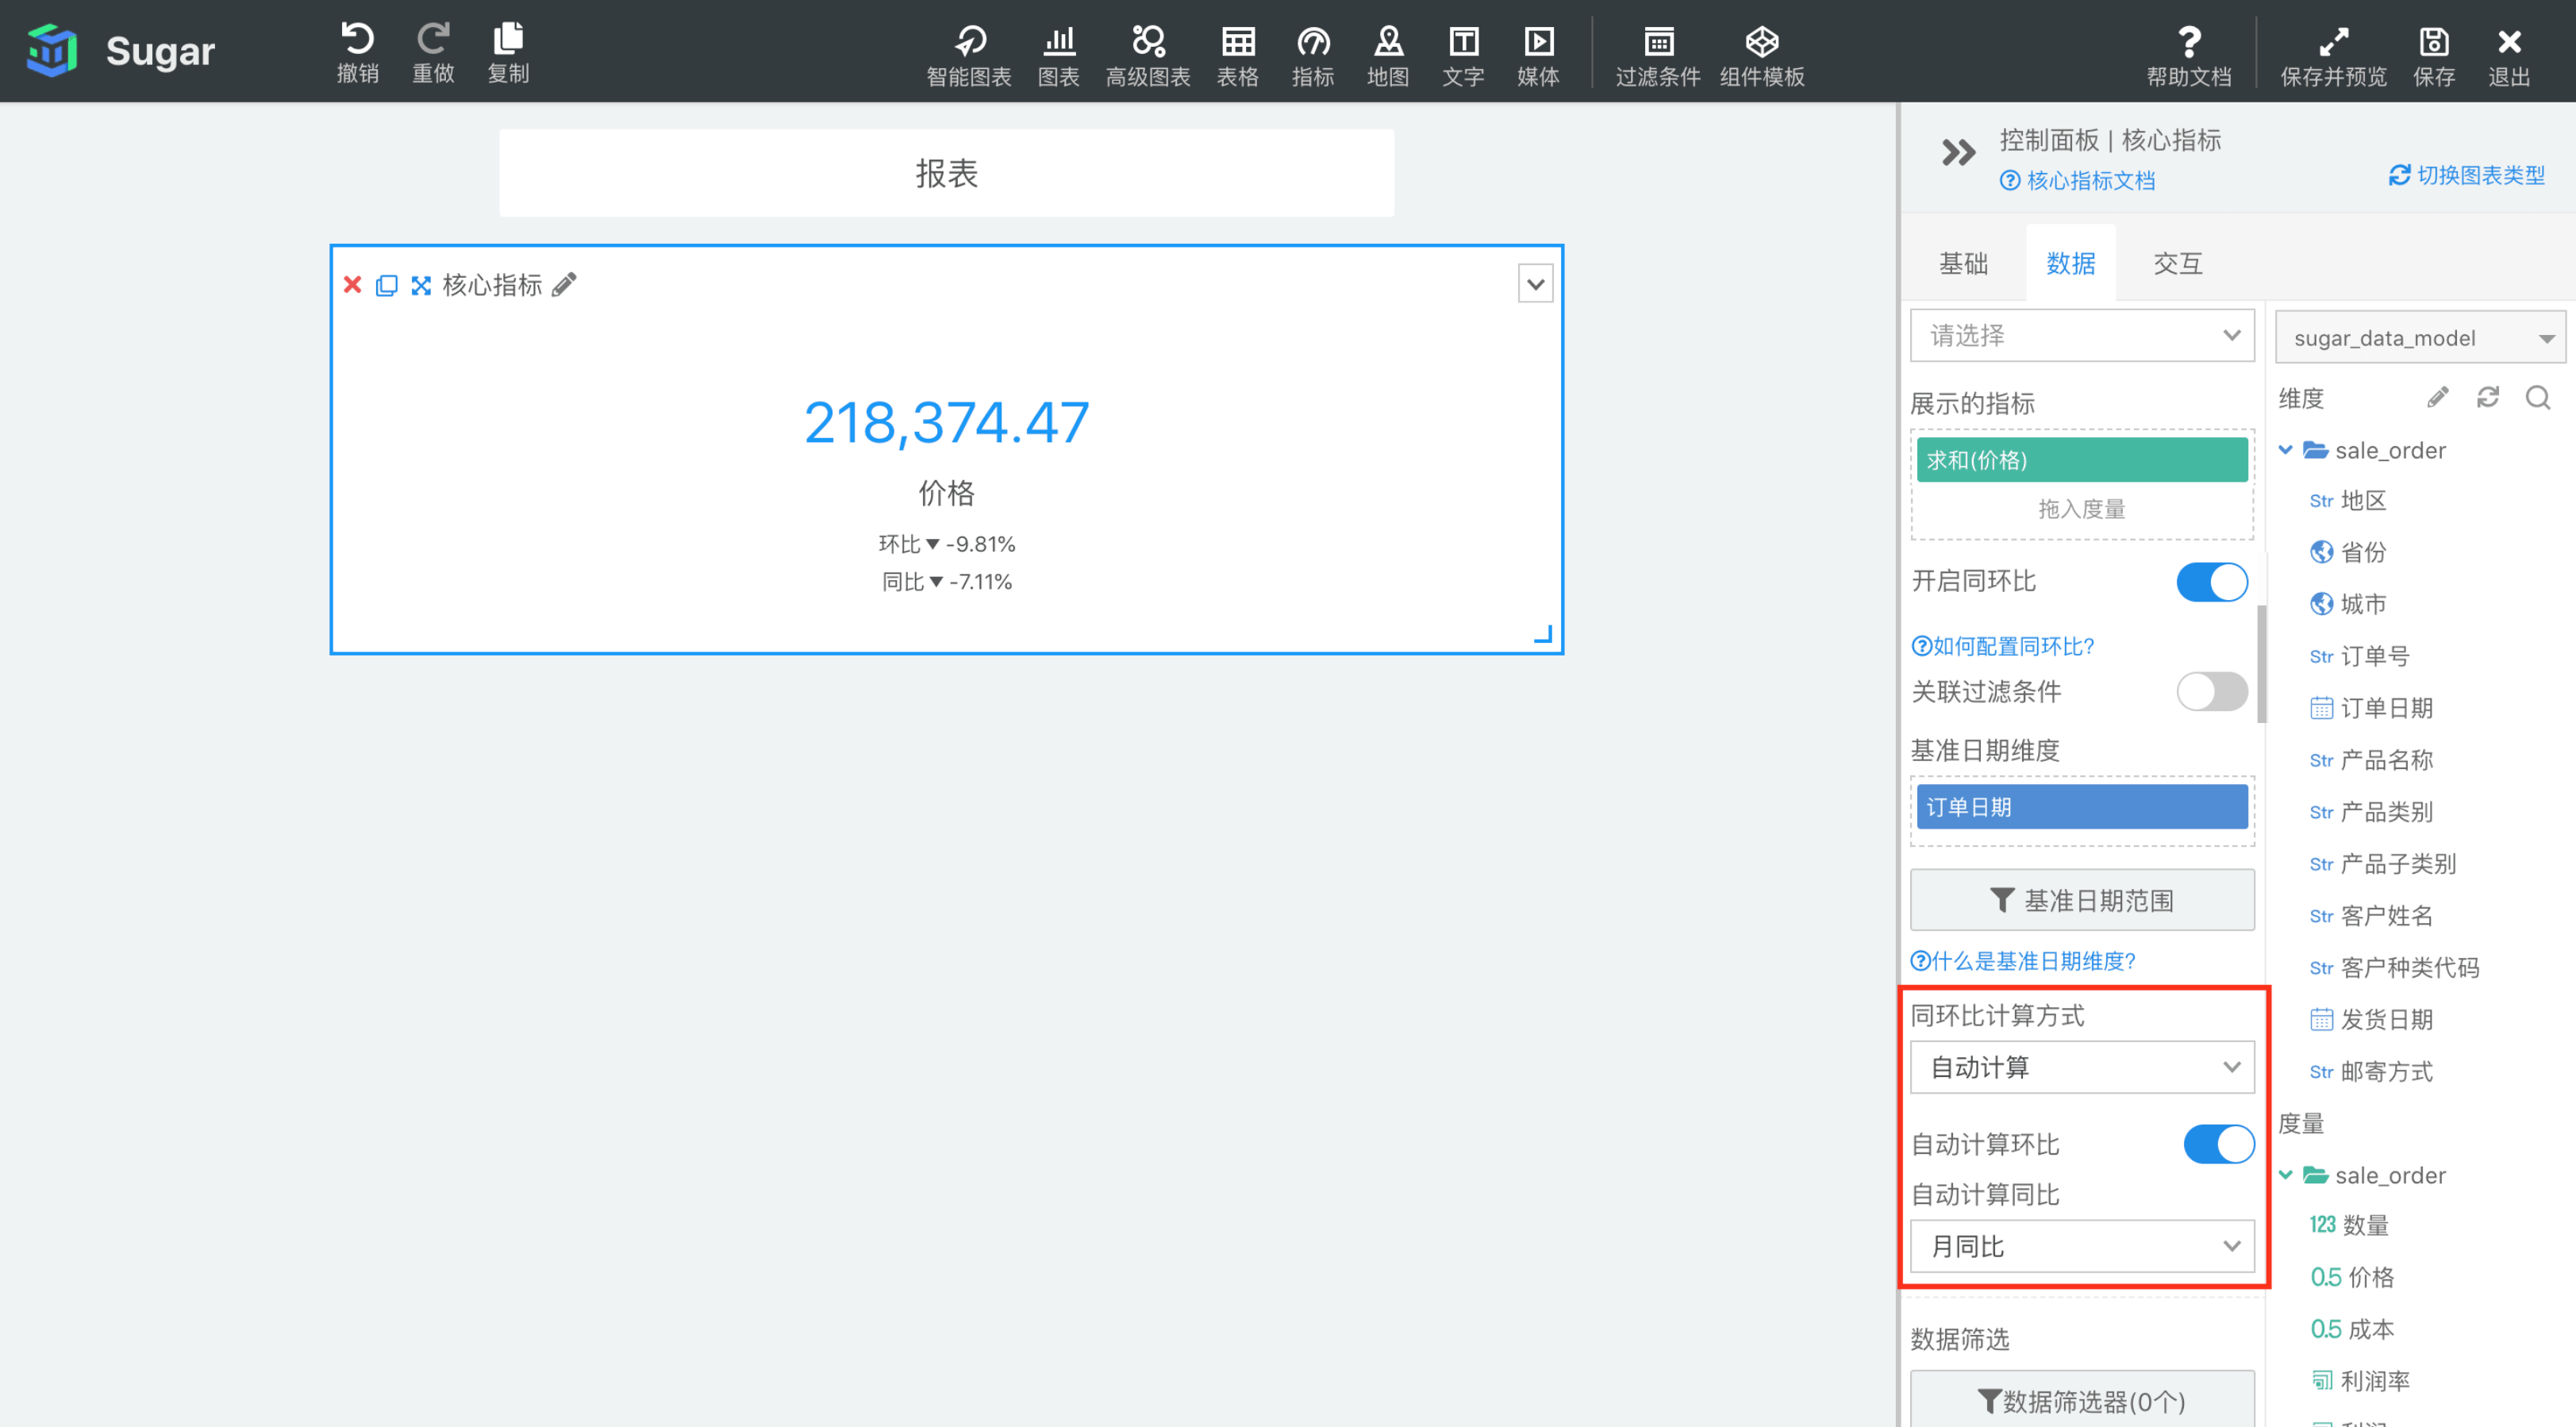This screenshot has height=1427, width=2576.
Task: Collapse the sale_order folder under 度量
Action: click(x=2285, y=1175)
